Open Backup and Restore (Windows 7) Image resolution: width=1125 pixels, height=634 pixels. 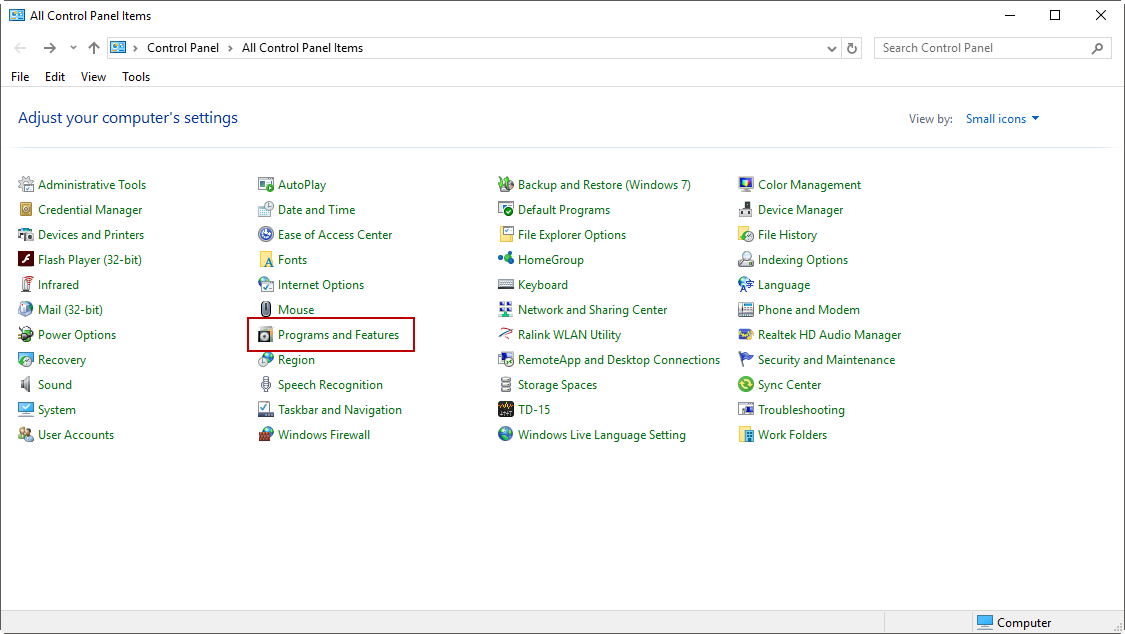click(x=603, y=184)
